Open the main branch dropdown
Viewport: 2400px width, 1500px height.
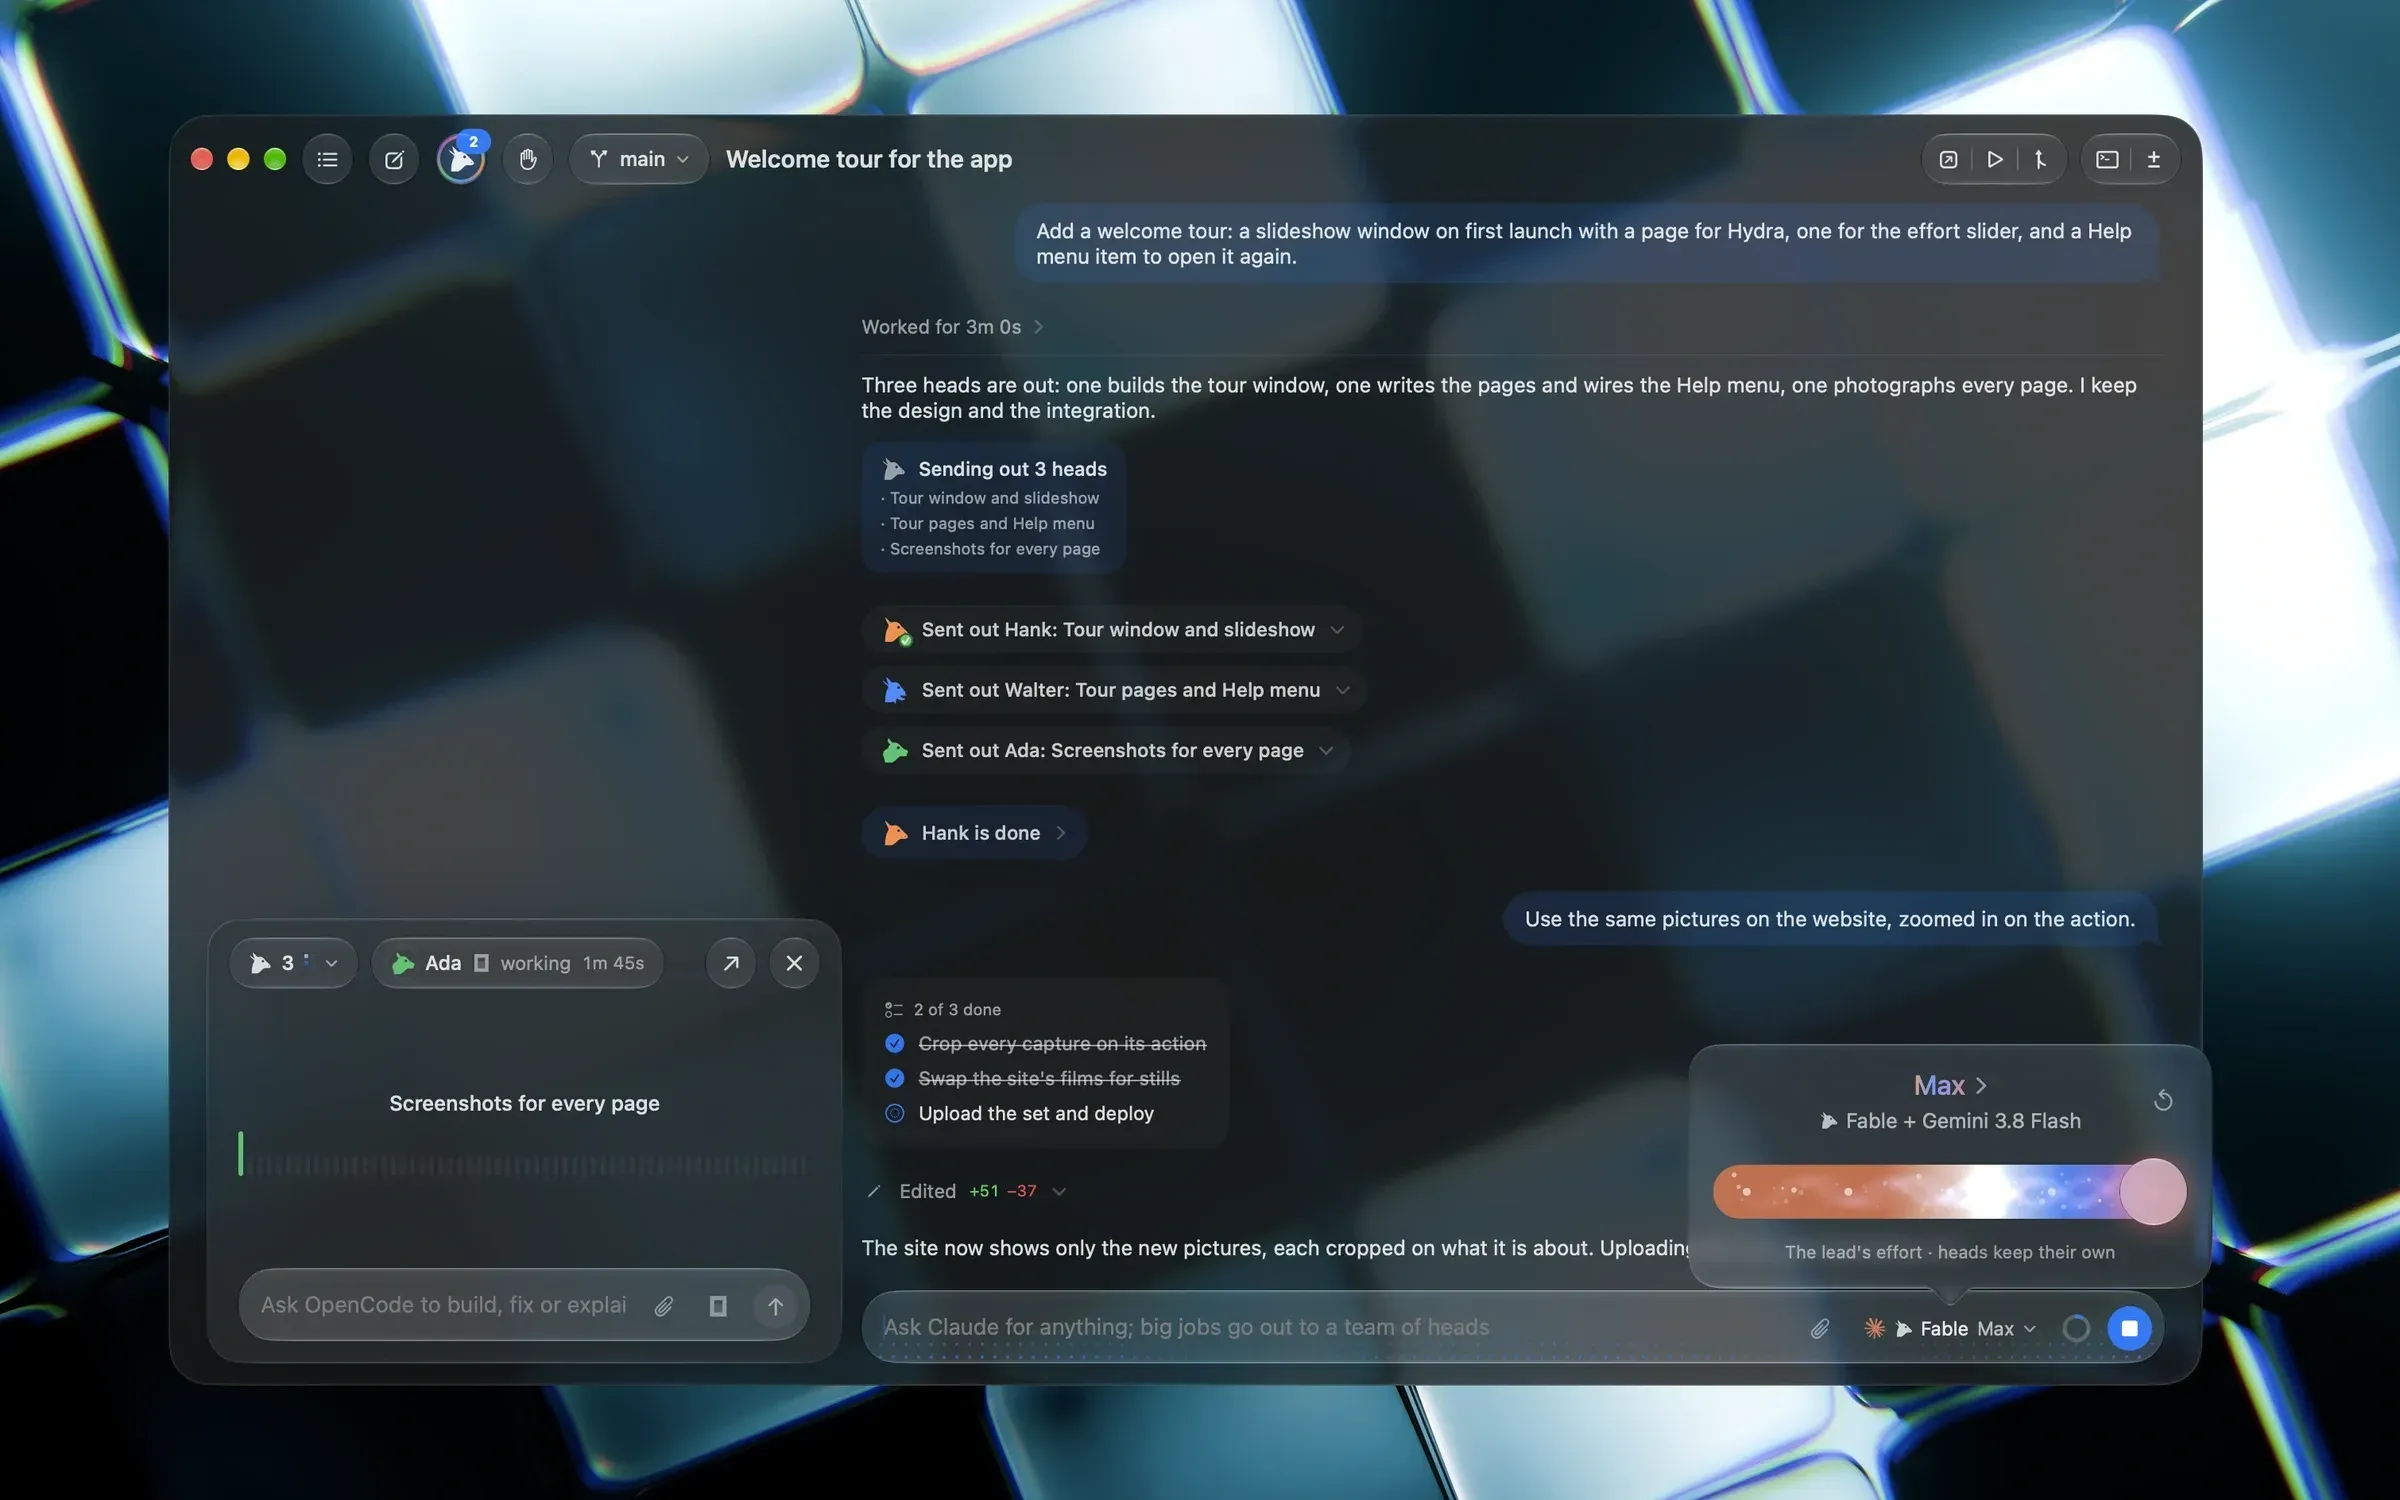pyautogui.click(x=639, y=159)
